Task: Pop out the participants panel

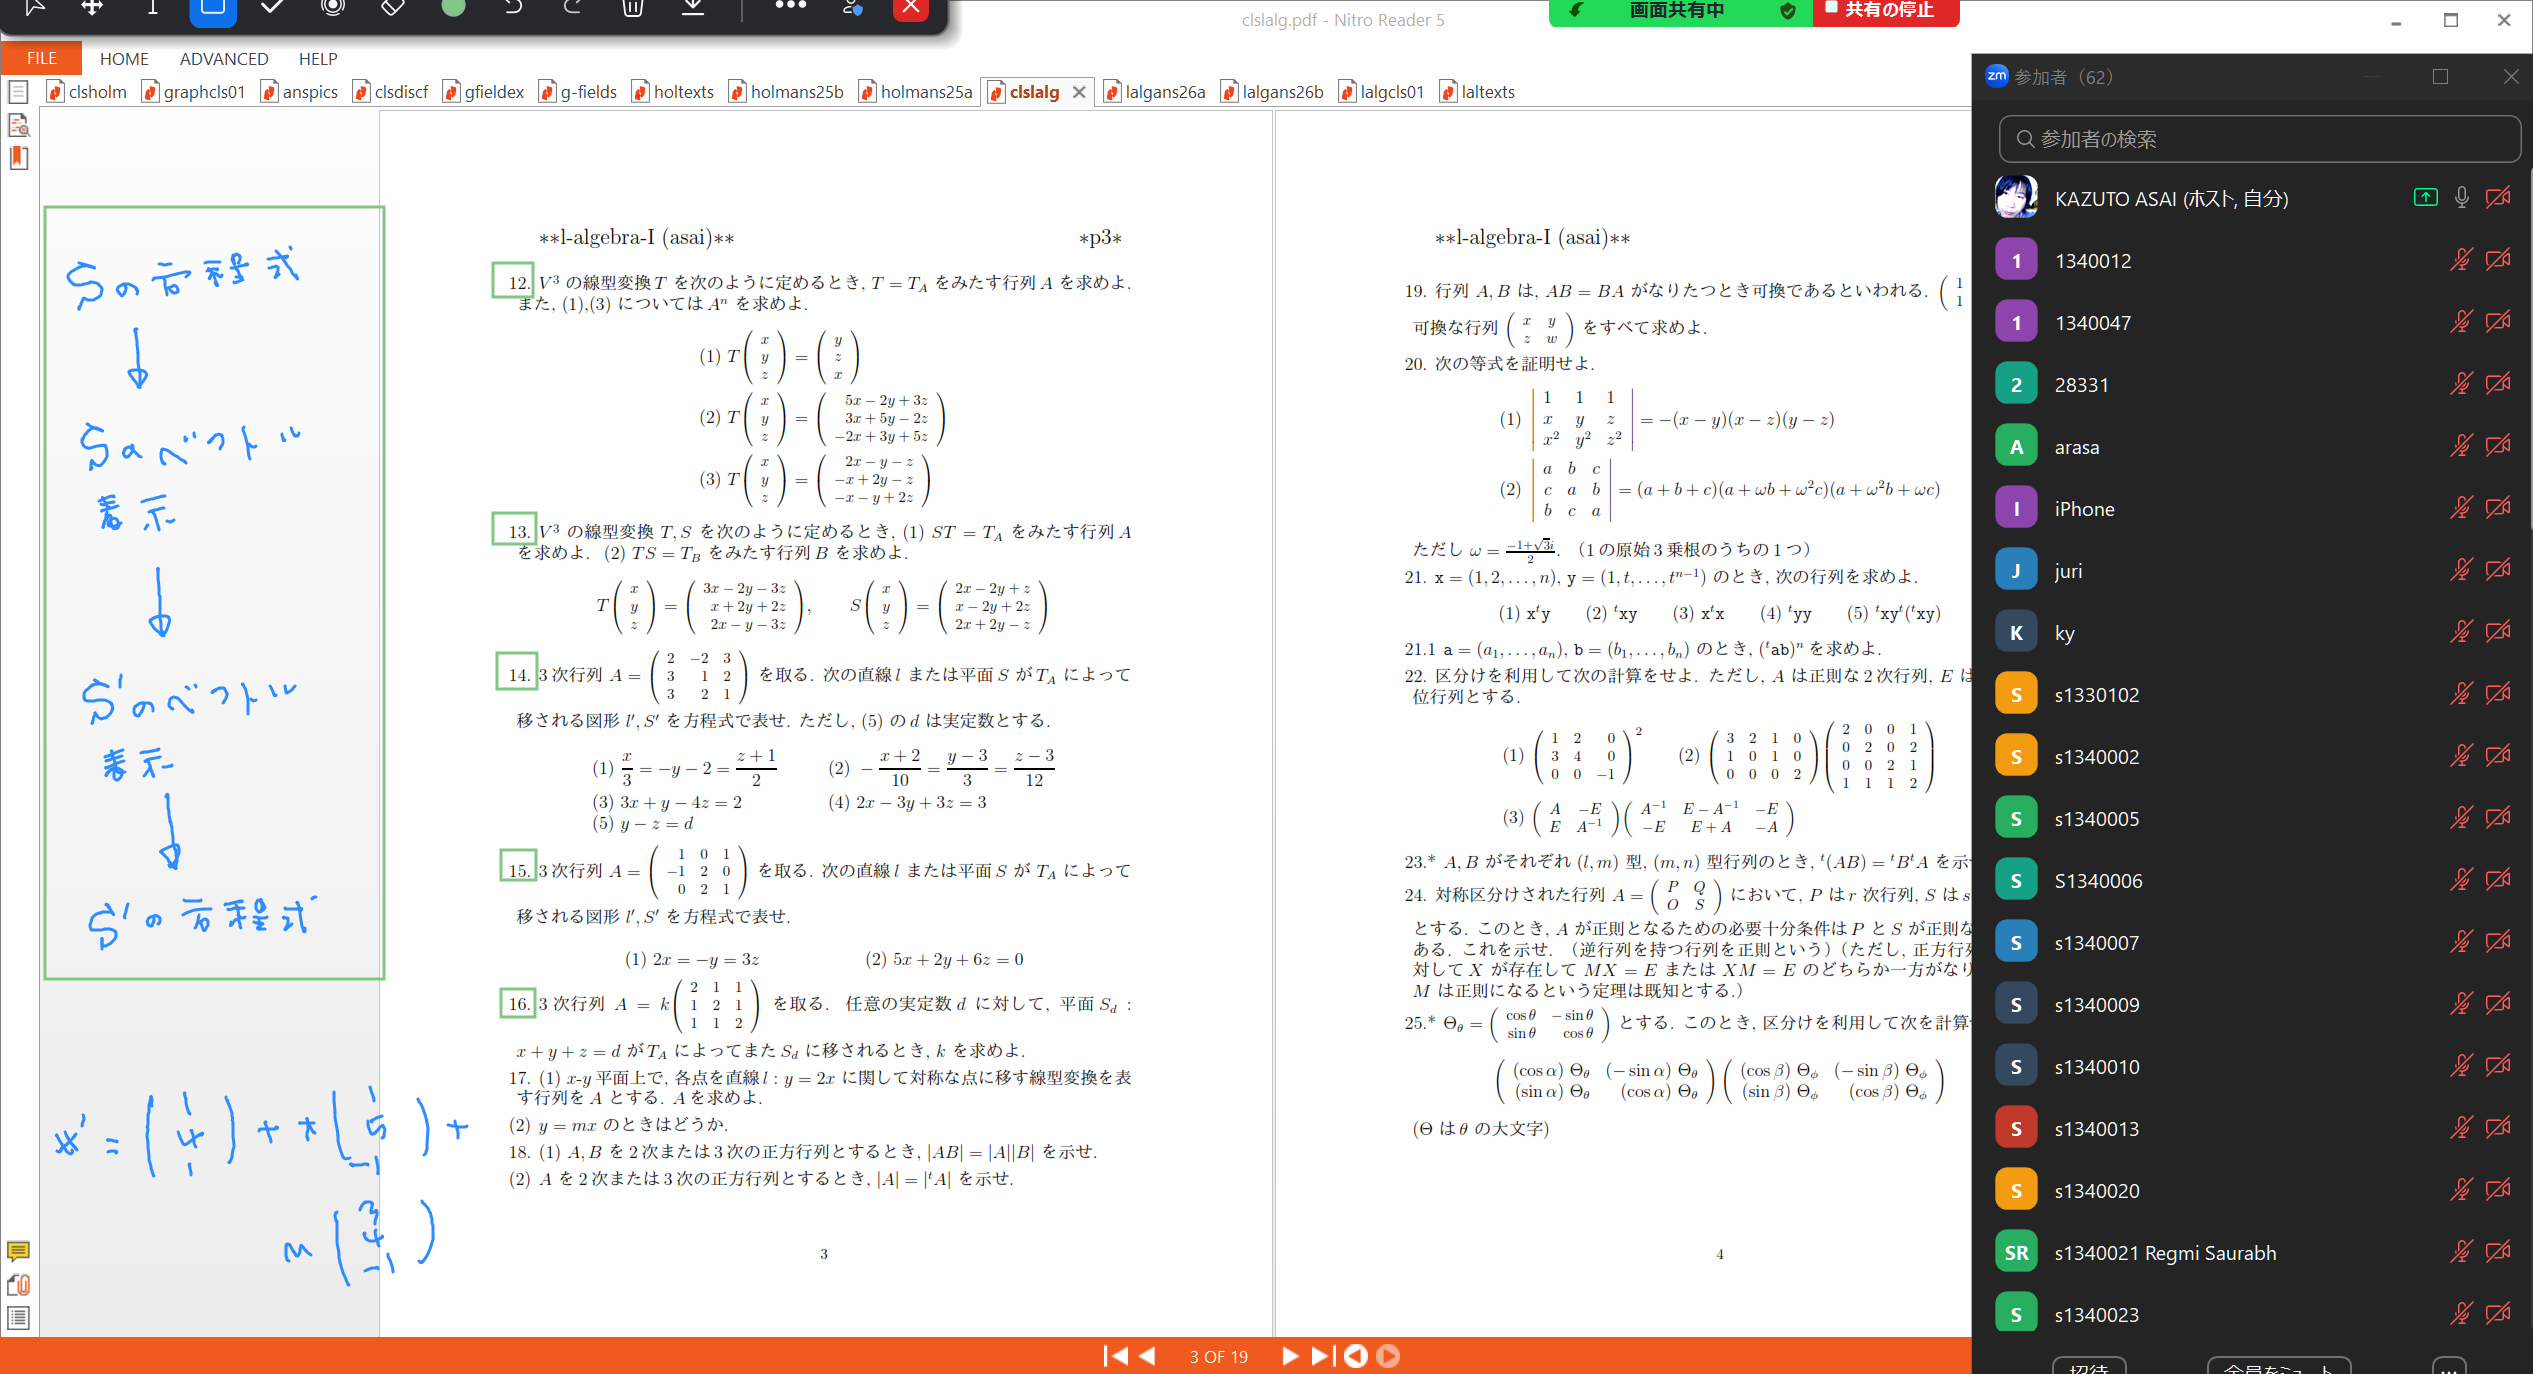Action: point(2440,77)
